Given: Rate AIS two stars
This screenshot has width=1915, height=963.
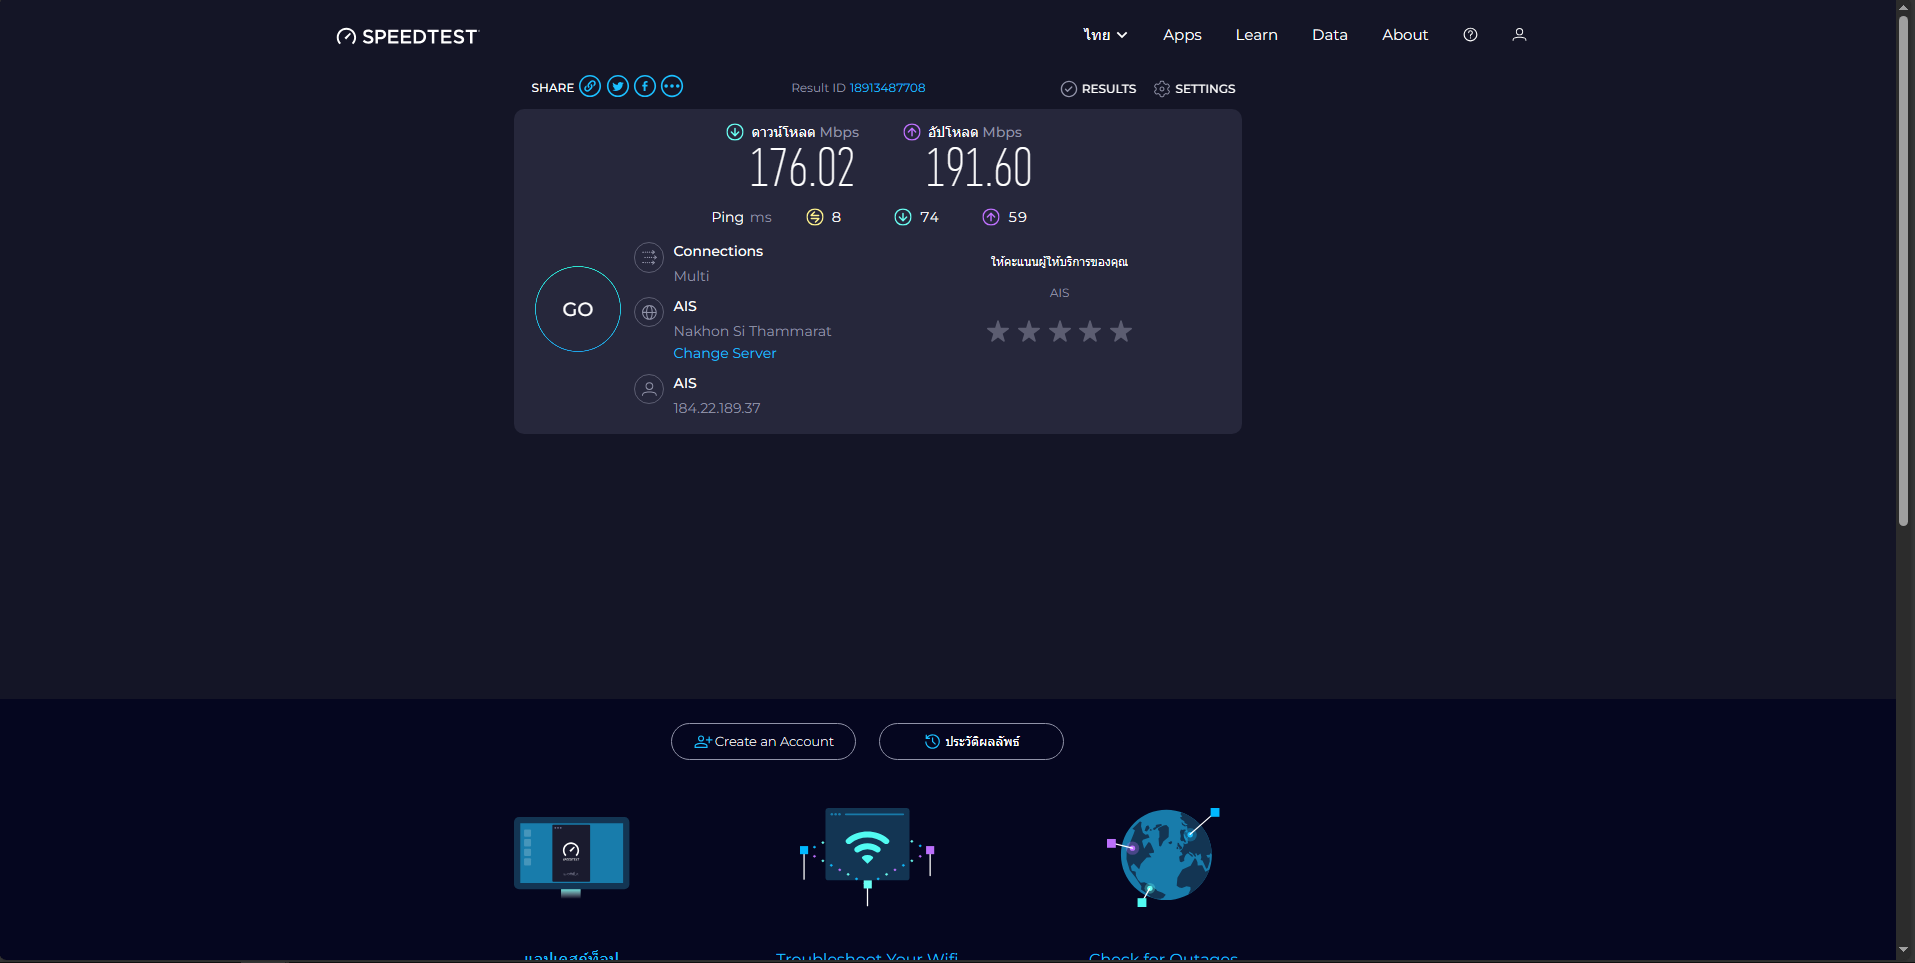Looking at the screenshot, I should click(1029, 331).
